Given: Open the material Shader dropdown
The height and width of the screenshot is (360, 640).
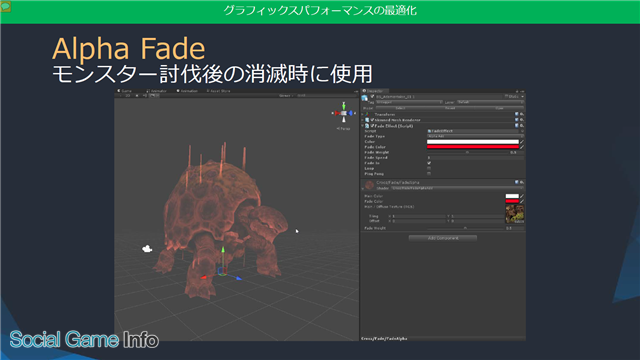Looking at the screenshot, I should click(x=457, y=189).
